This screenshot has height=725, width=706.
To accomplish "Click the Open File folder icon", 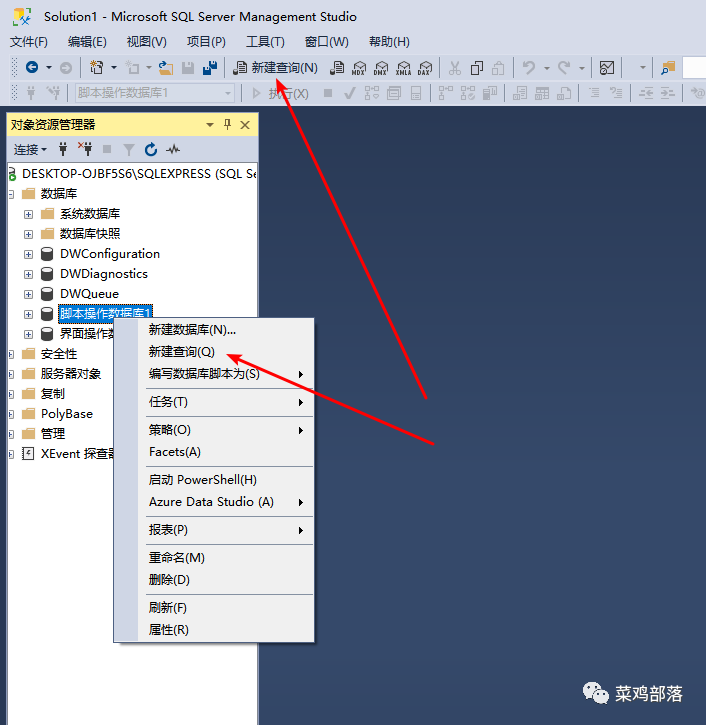I will [x=166, y=68].
